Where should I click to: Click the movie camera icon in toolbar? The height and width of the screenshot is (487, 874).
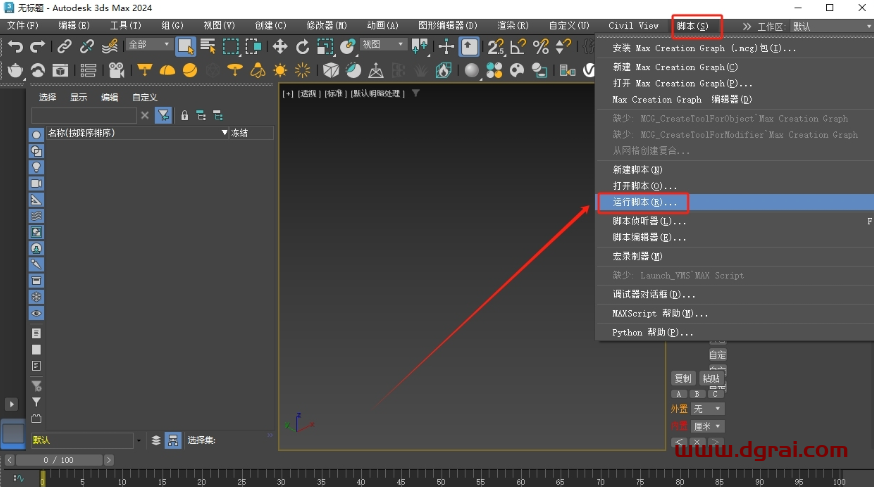tap(116, 70)
